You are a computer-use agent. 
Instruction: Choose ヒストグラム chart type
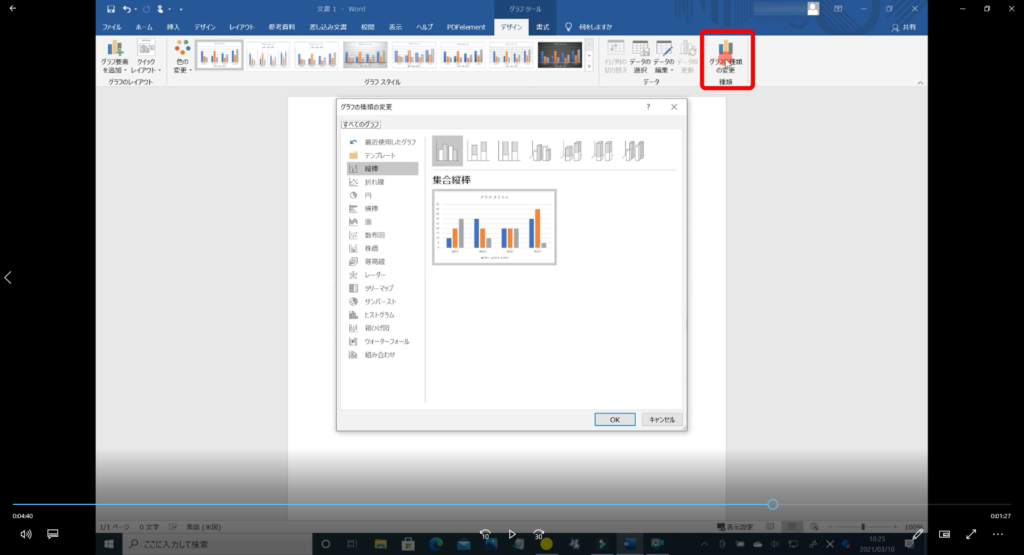380,314
